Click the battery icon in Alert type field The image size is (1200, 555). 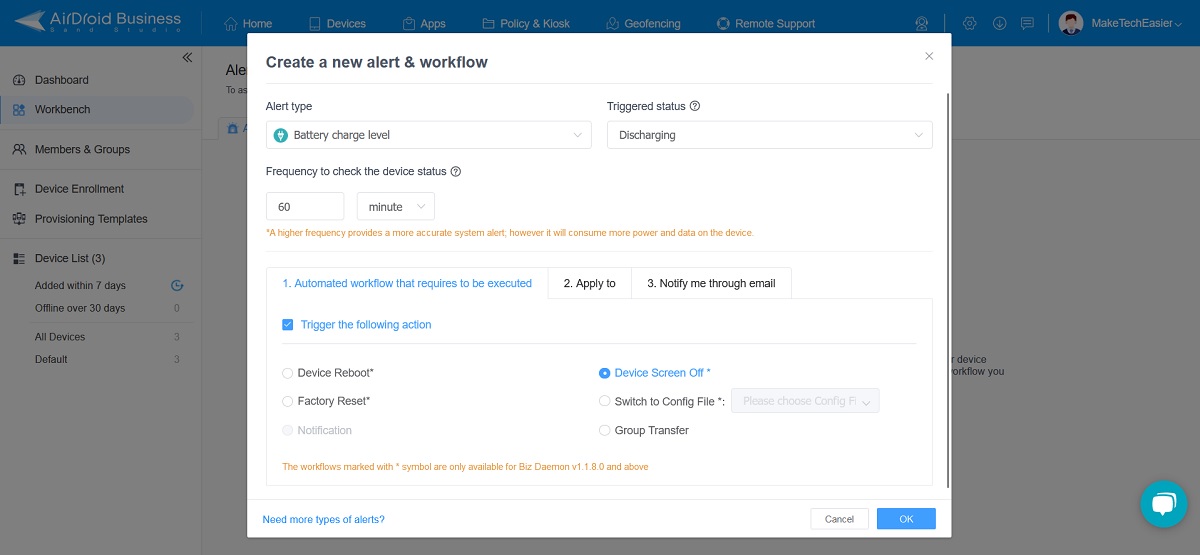[x=281, y=135]
